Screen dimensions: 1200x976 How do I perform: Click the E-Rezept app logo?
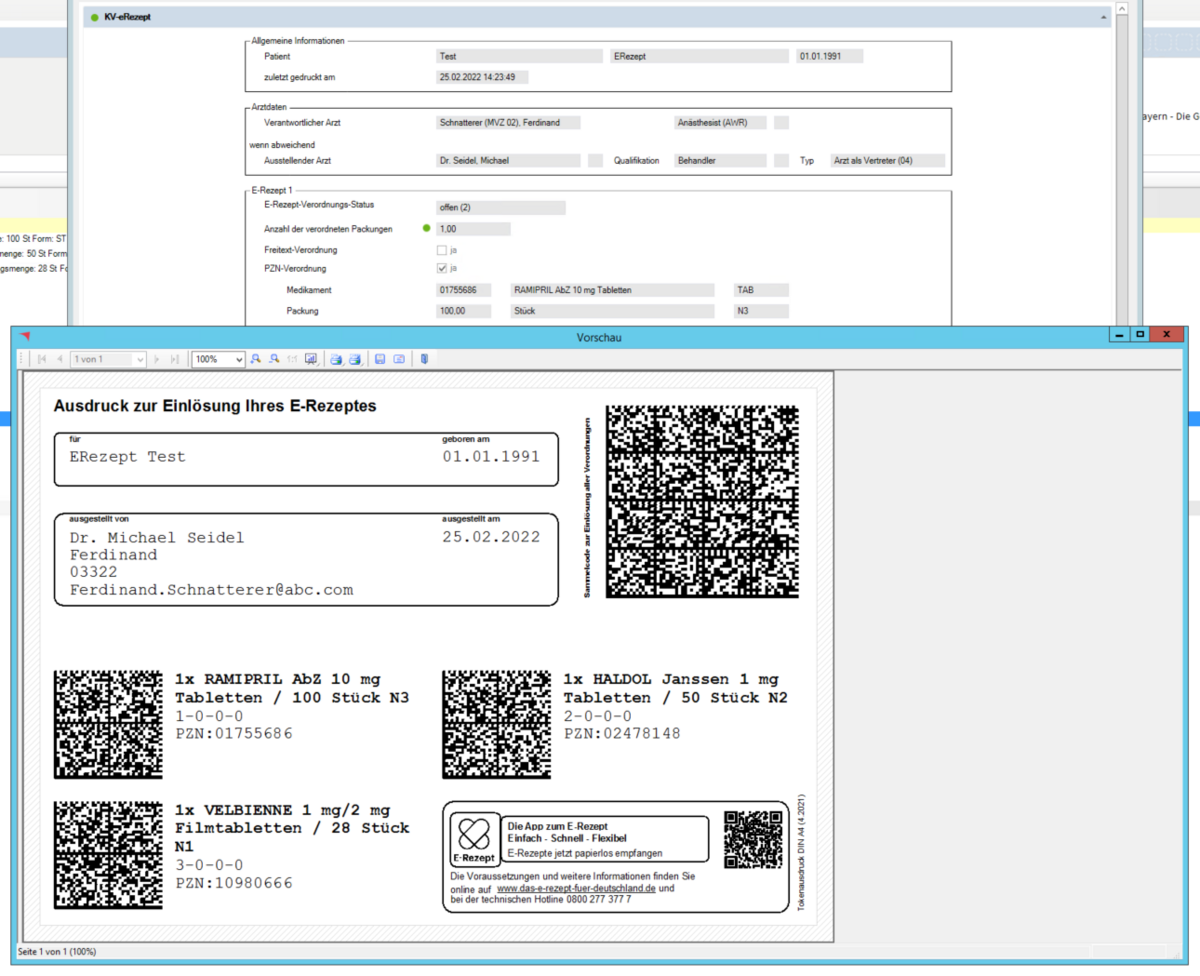pos(474,840)
